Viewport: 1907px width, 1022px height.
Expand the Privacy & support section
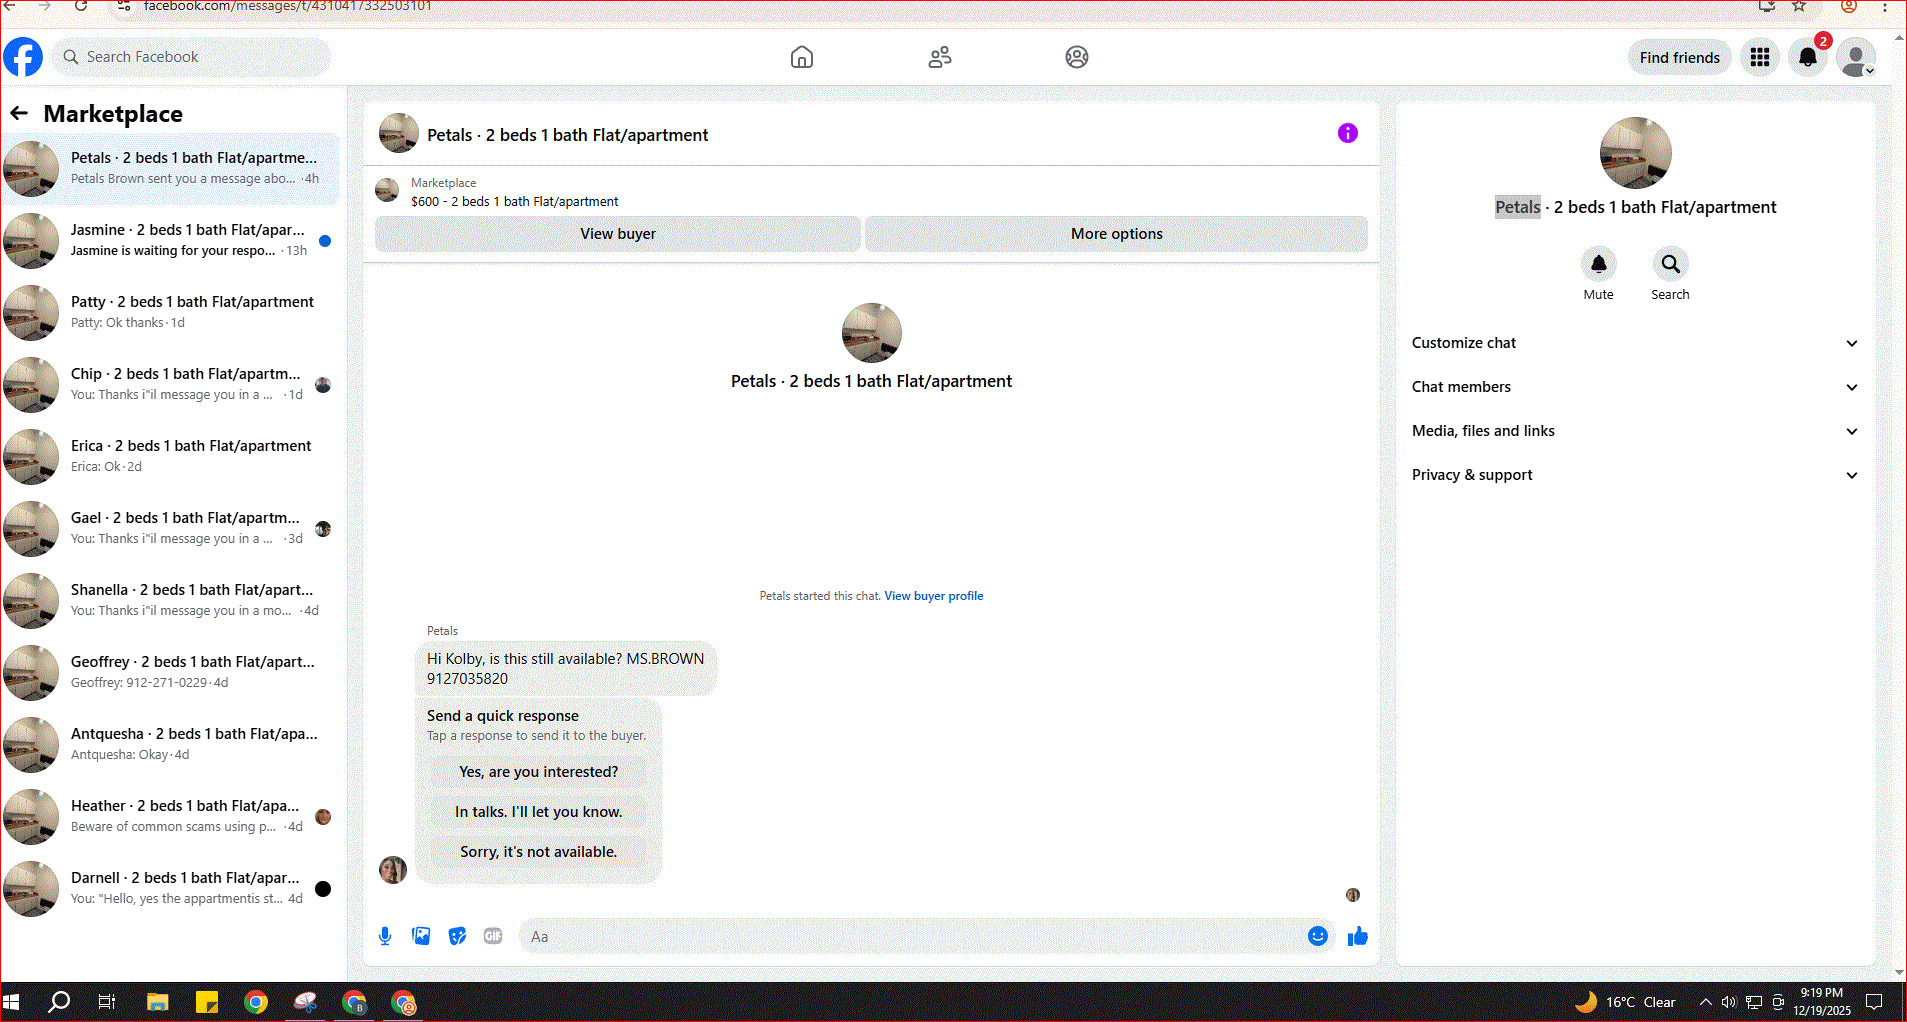click(x=1634, y=475)
